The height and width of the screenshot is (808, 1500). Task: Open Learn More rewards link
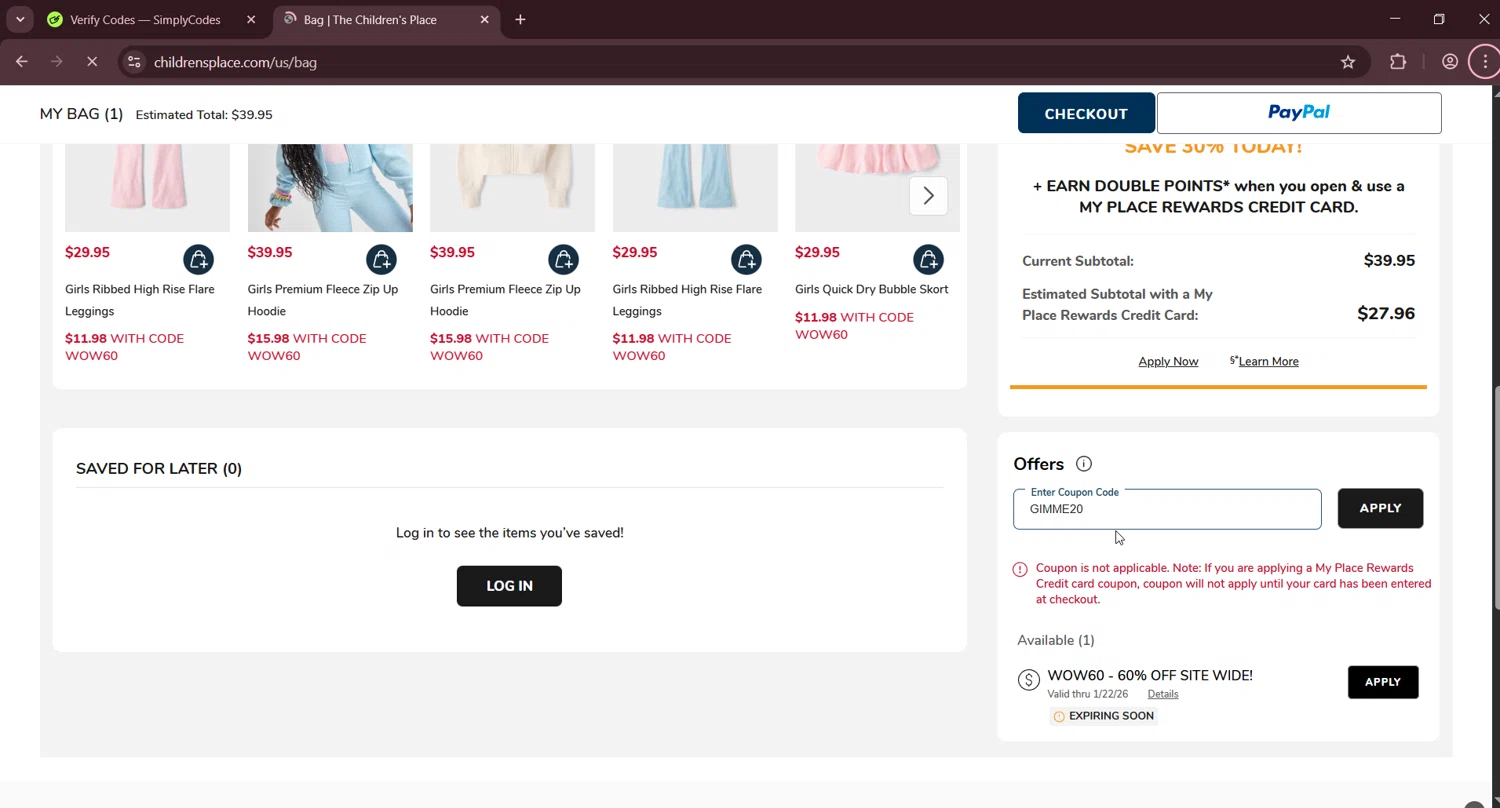tap(1268, 361)
